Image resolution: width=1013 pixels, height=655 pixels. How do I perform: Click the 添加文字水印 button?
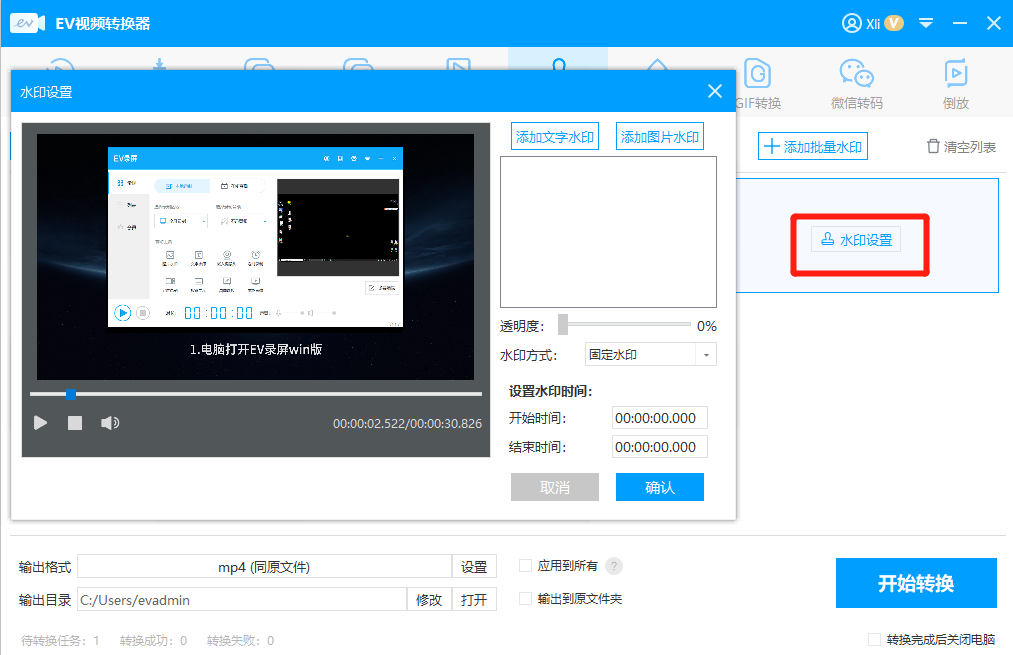(x=555, y=136)
